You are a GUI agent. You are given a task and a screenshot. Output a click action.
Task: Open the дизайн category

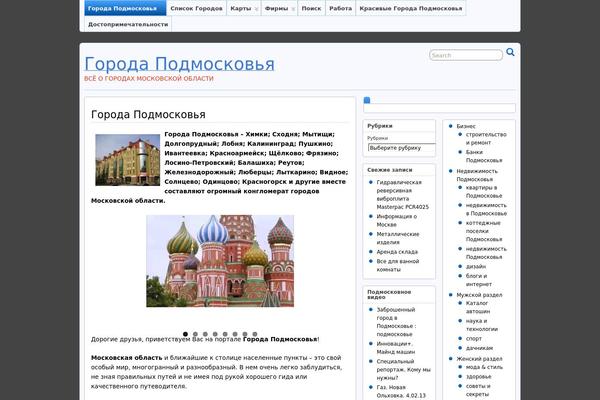pos(476,266)
